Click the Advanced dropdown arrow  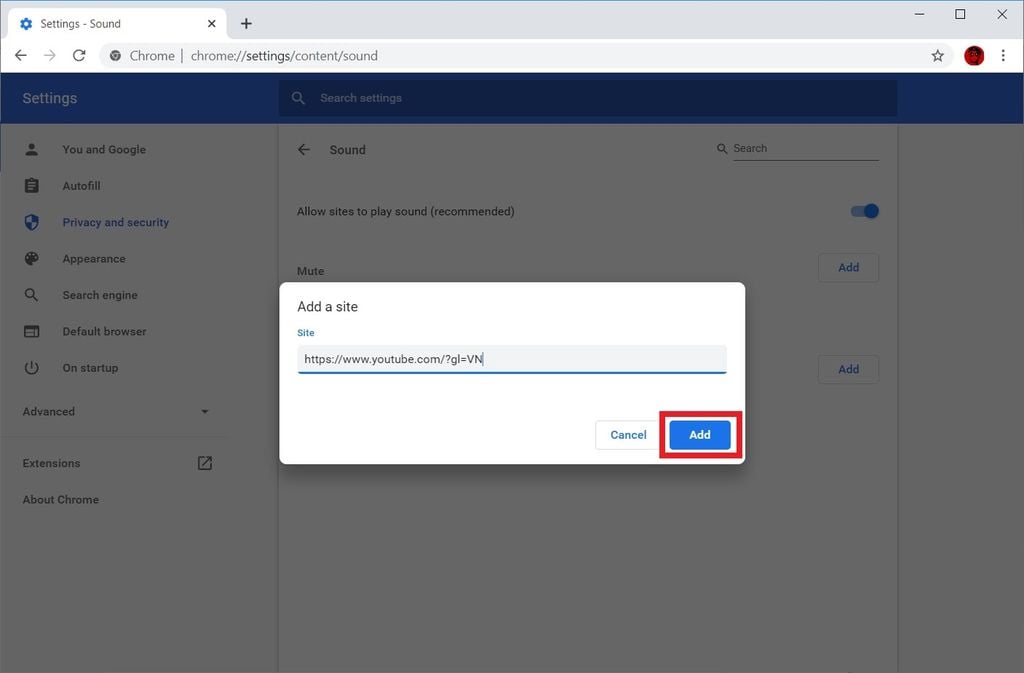(205, 412)
